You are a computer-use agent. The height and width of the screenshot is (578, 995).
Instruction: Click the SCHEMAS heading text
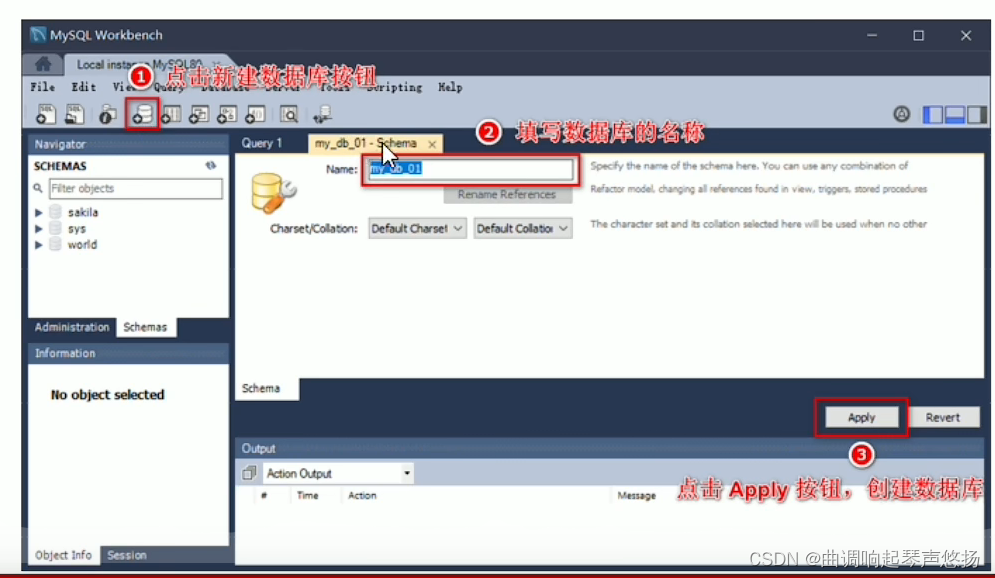[60, 166]
